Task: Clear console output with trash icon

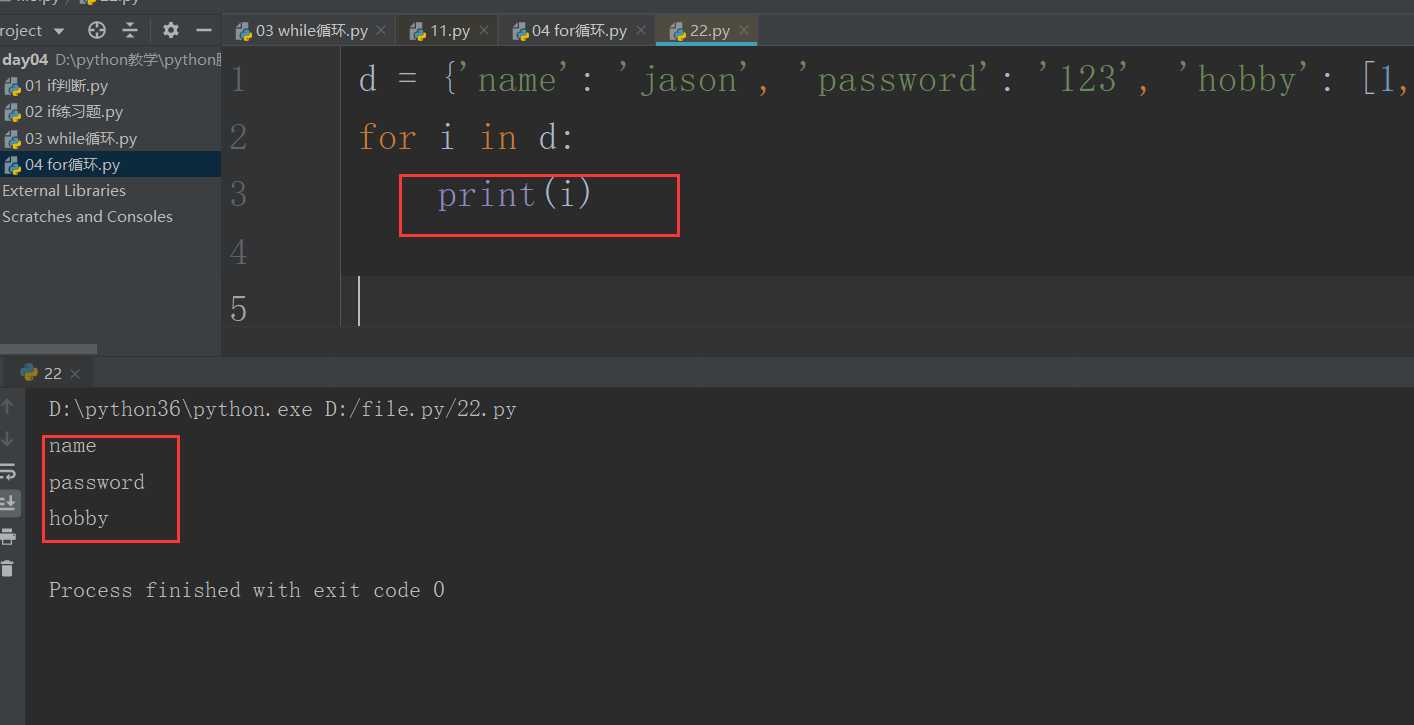Action: click(x=7, y=569)
